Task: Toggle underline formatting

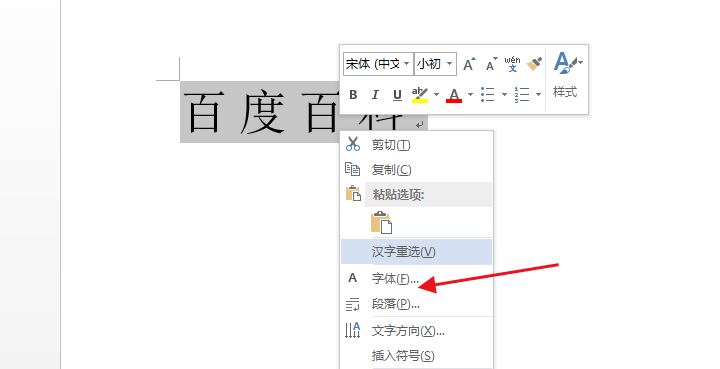Action: tap(397, 95)
